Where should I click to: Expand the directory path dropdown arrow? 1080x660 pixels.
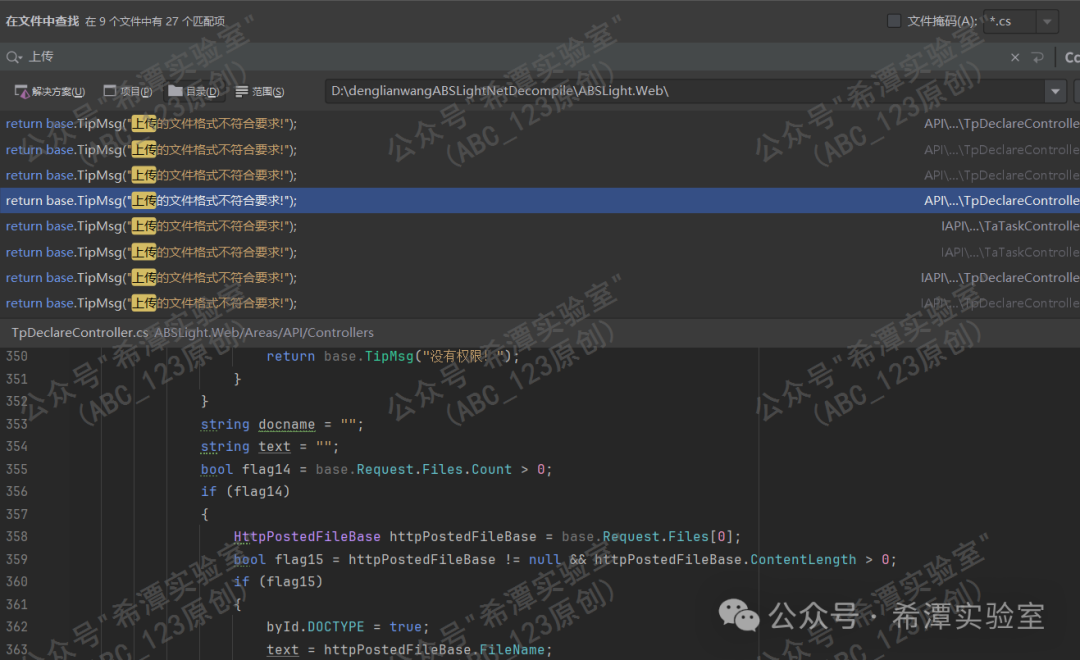1055,91
